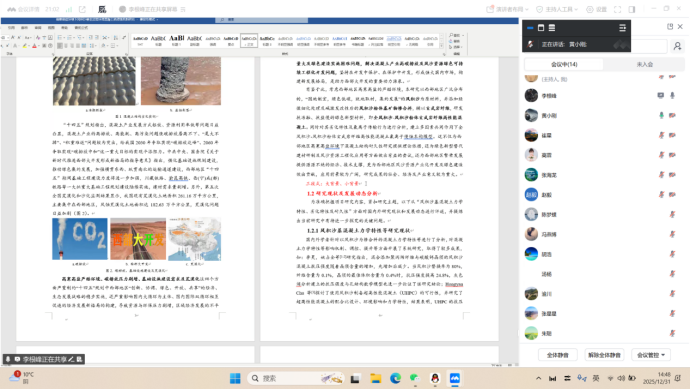The height and width of the screenshot is (389, 690).
Task: Toggle 张海龙's camera icon
Action: [x=672, y=175]
